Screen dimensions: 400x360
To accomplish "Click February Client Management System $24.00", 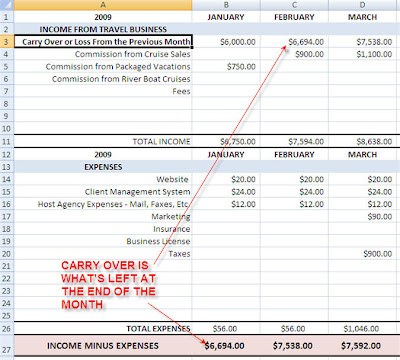I will click(294, 192).
